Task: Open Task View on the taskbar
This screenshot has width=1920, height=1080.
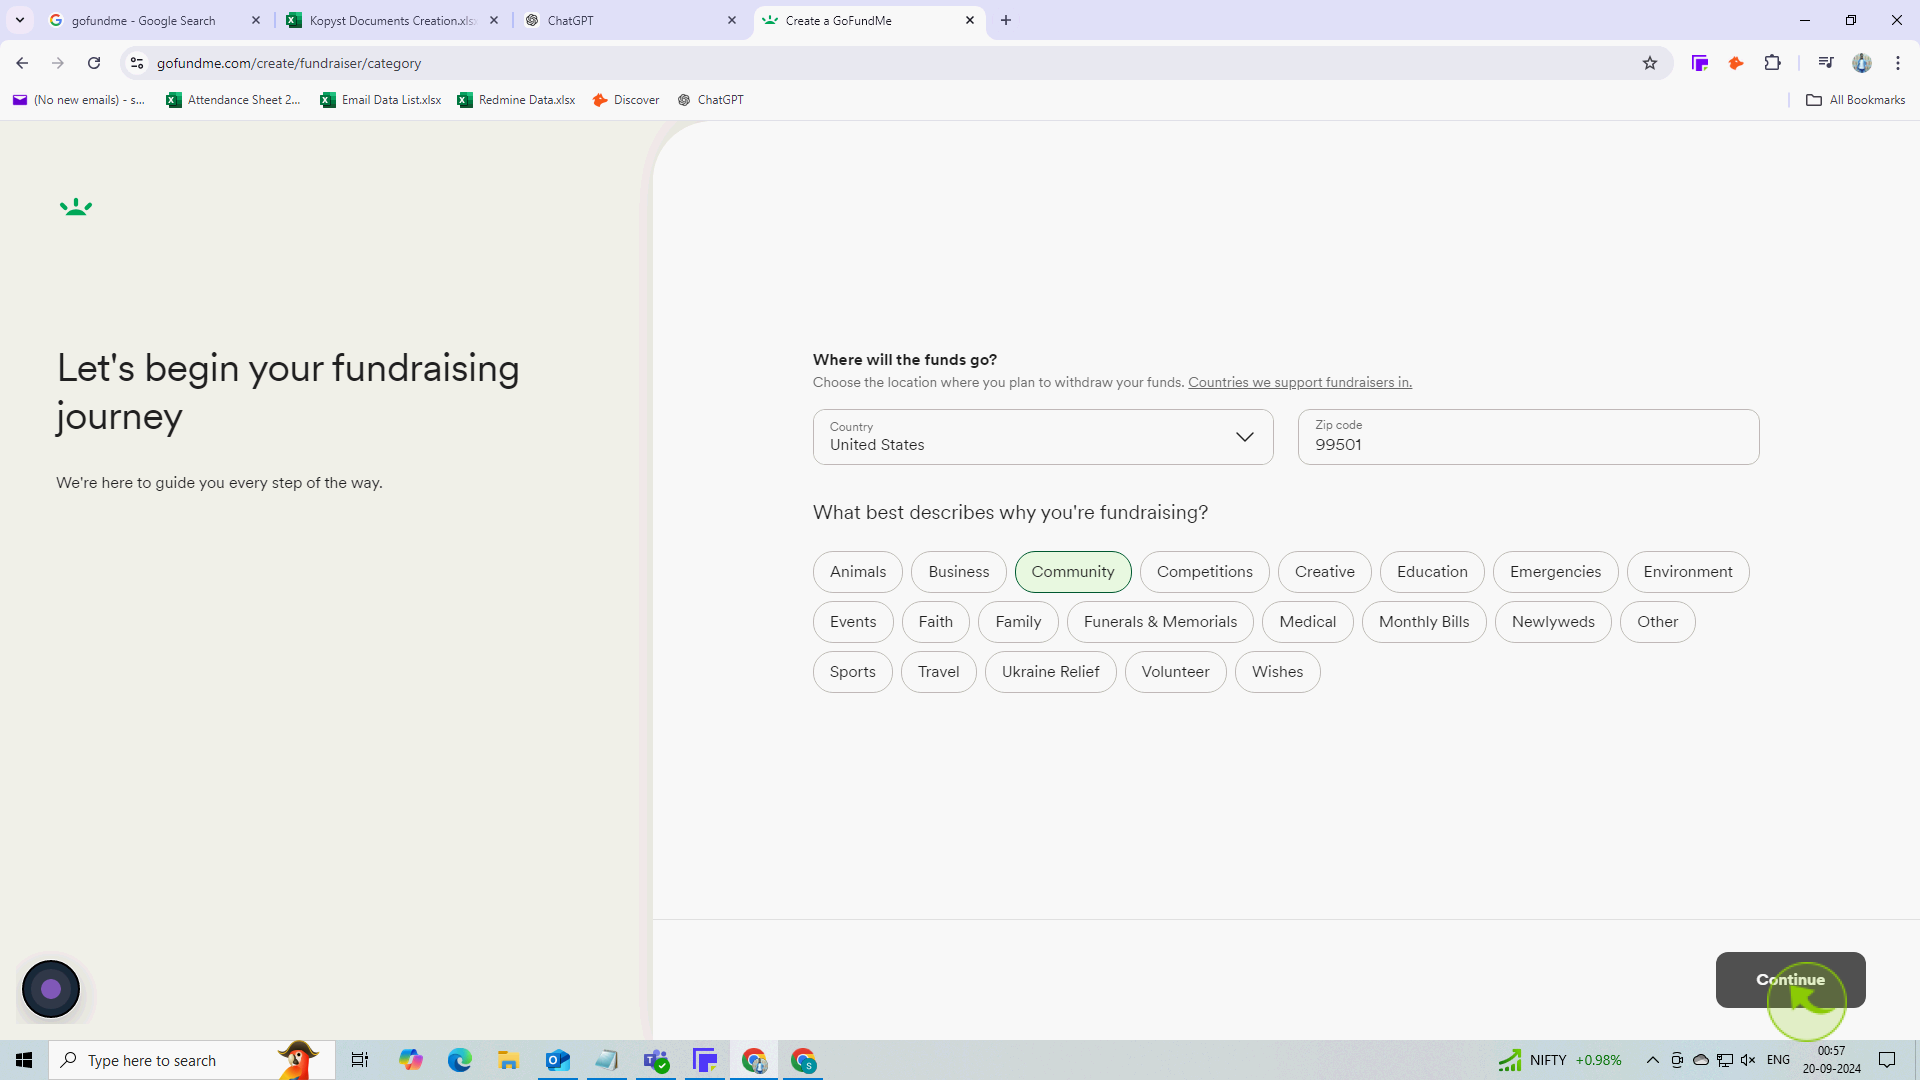Action: [x=360, y=1060]
